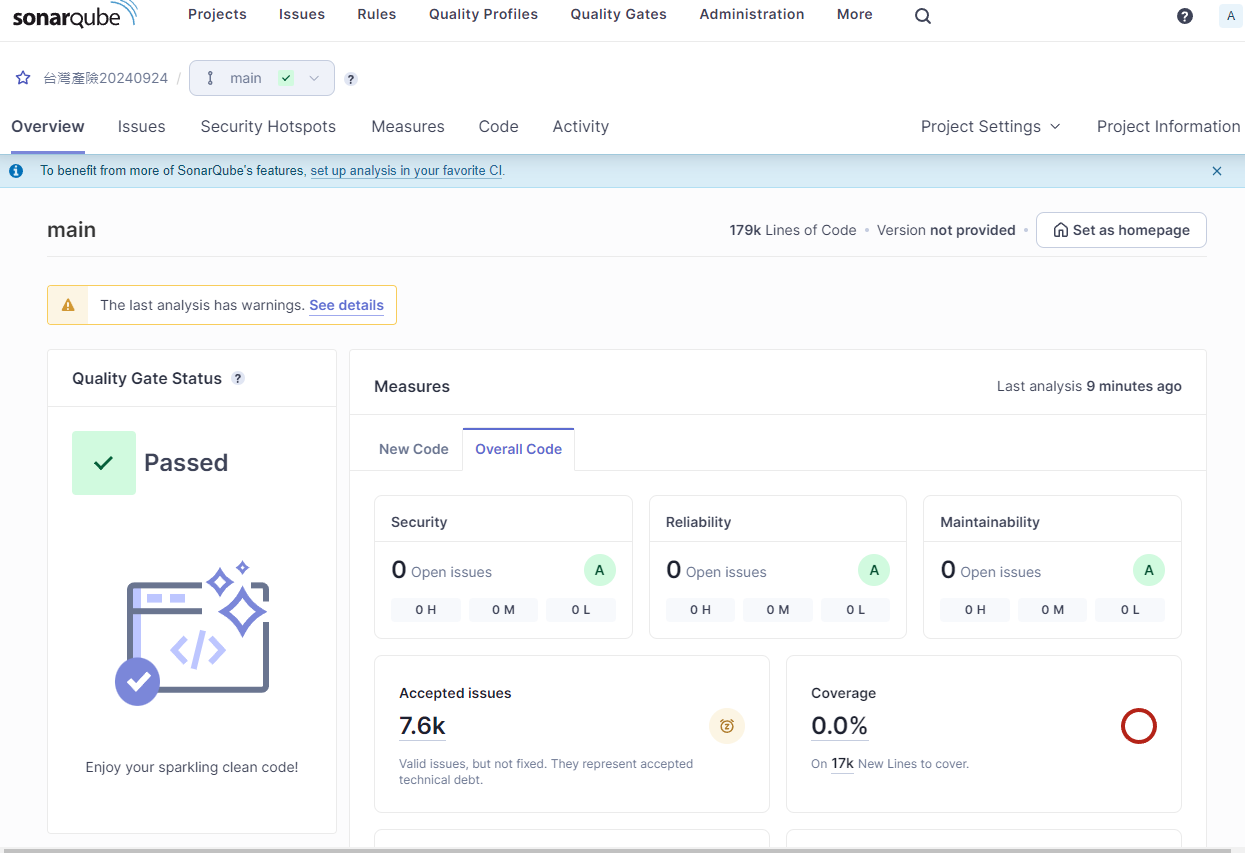1245x853 pixels.
Task: Open the Quality Profiles menu item
Action: pos(483,14)
